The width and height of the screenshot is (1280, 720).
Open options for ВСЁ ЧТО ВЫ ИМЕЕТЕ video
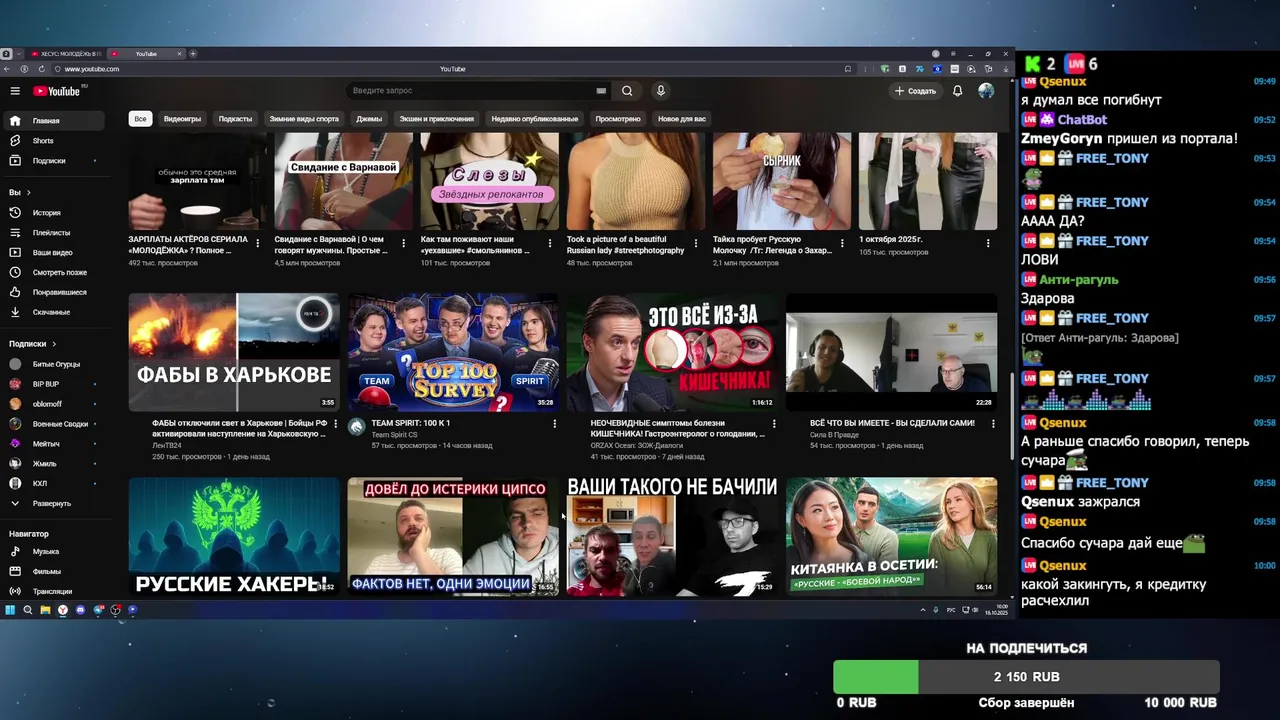point(993,424)
